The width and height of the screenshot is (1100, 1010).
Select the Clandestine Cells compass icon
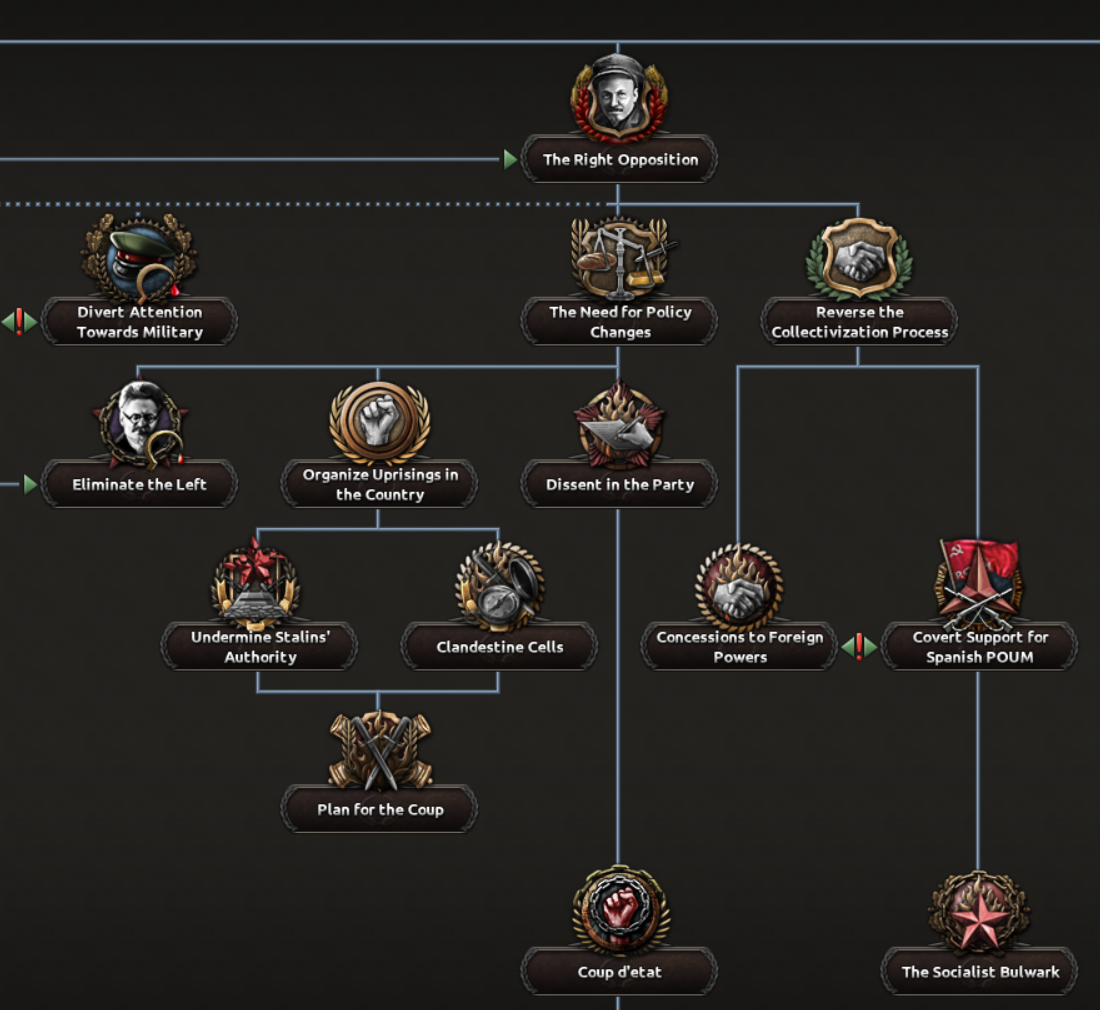coord(499,586)
